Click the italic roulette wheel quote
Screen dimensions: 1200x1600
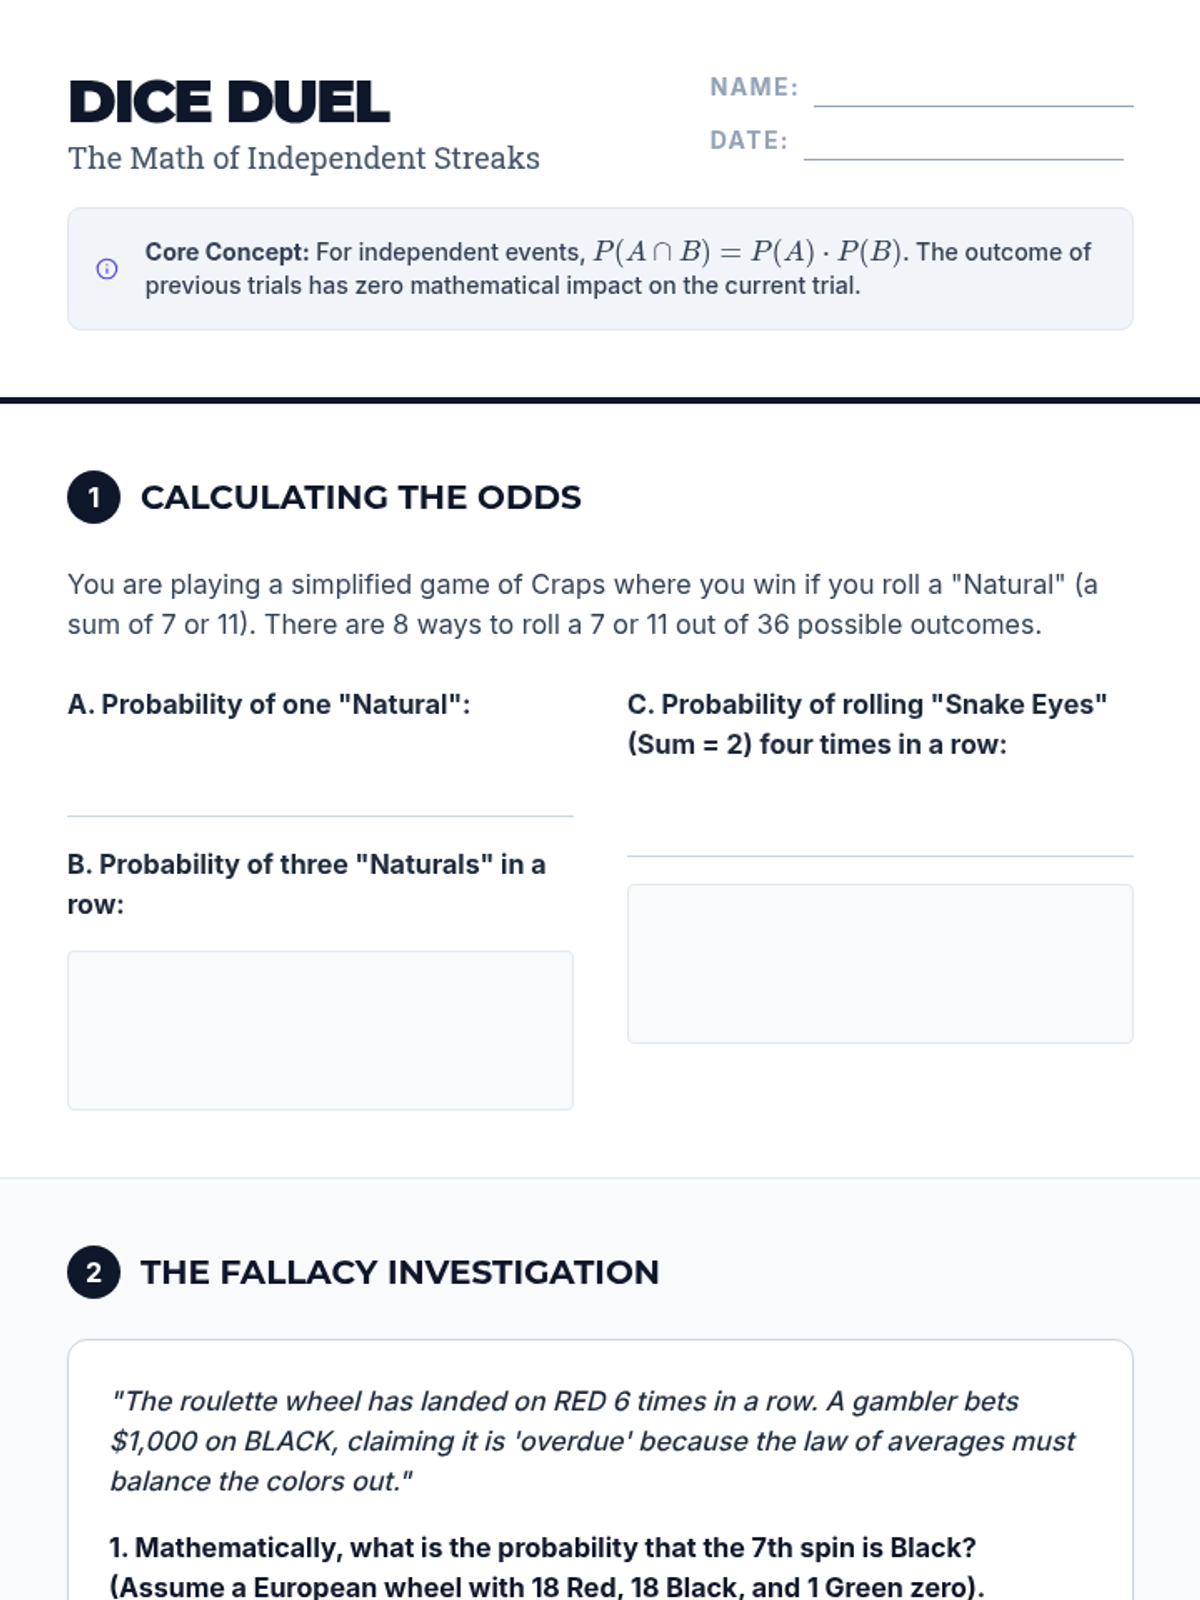pyautogui.click(x=592, y=1441)
